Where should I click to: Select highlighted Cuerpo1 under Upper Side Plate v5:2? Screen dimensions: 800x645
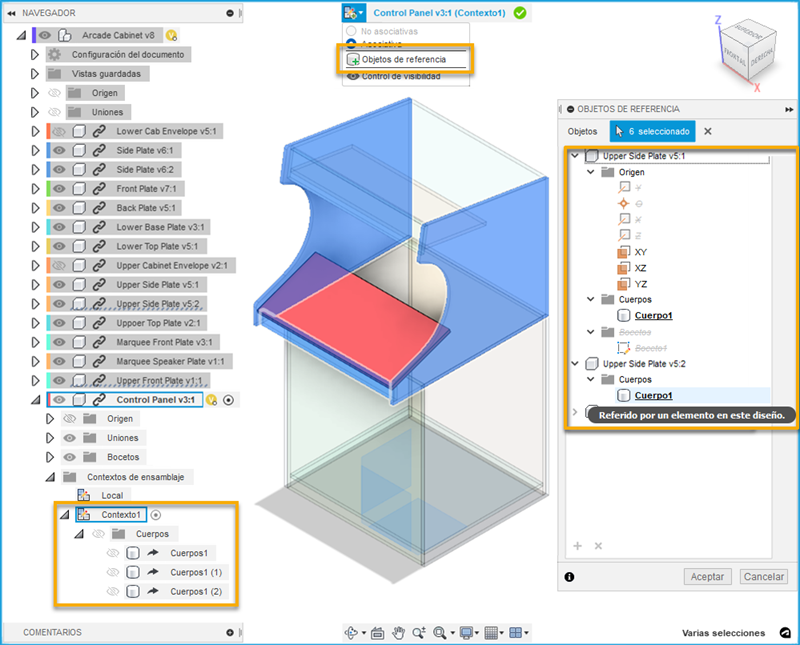[654, 395]
